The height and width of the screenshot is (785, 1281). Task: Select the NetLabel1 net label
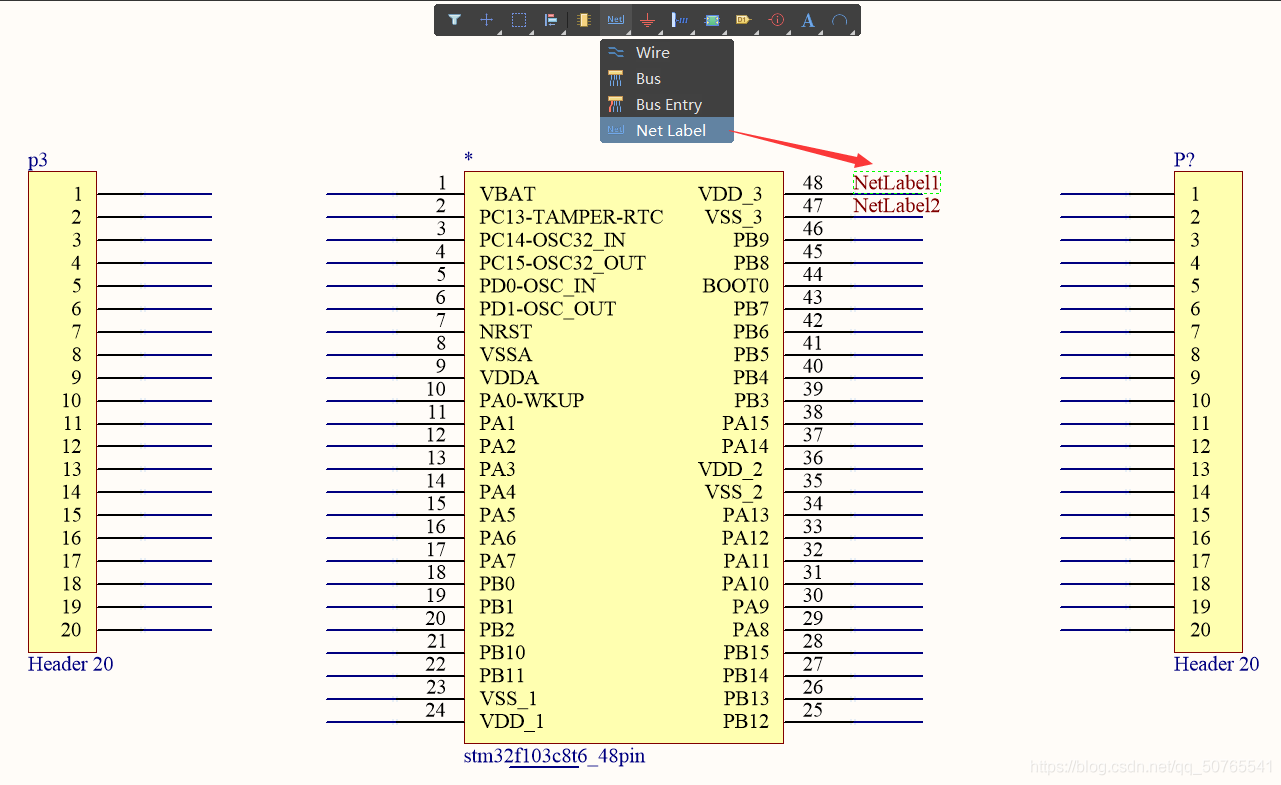click(897, 183)
